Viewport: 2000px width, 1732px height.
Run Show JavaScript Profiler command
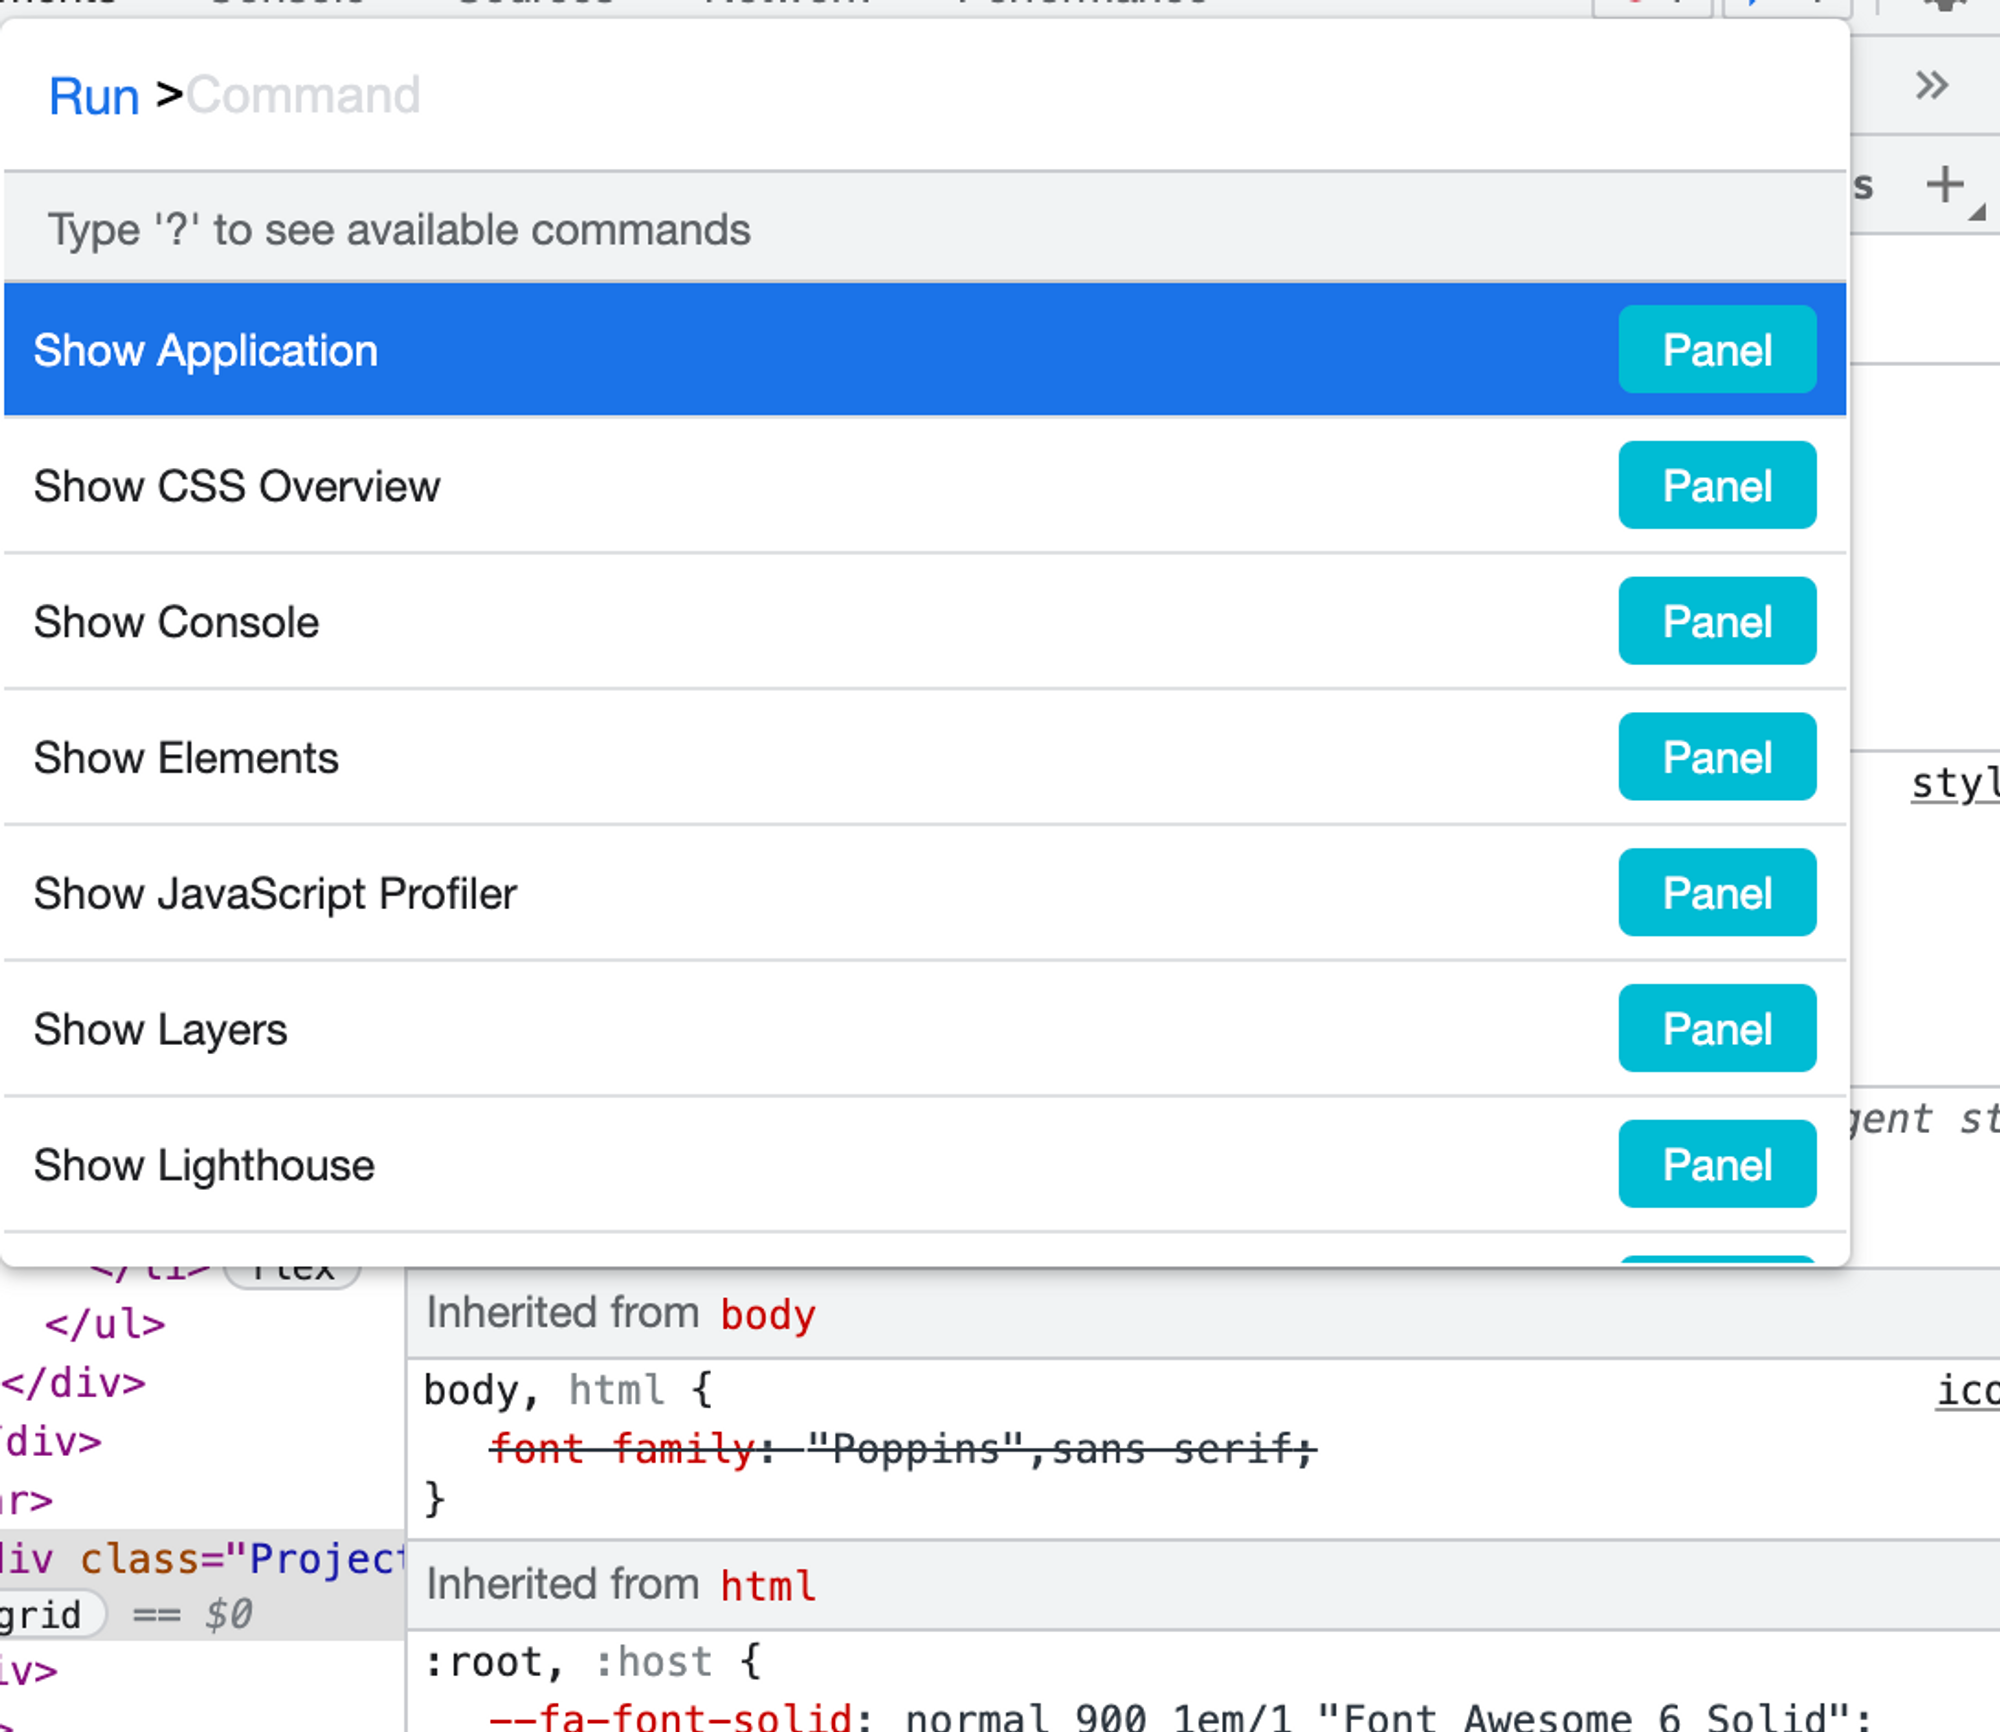(x=275, y=894)
